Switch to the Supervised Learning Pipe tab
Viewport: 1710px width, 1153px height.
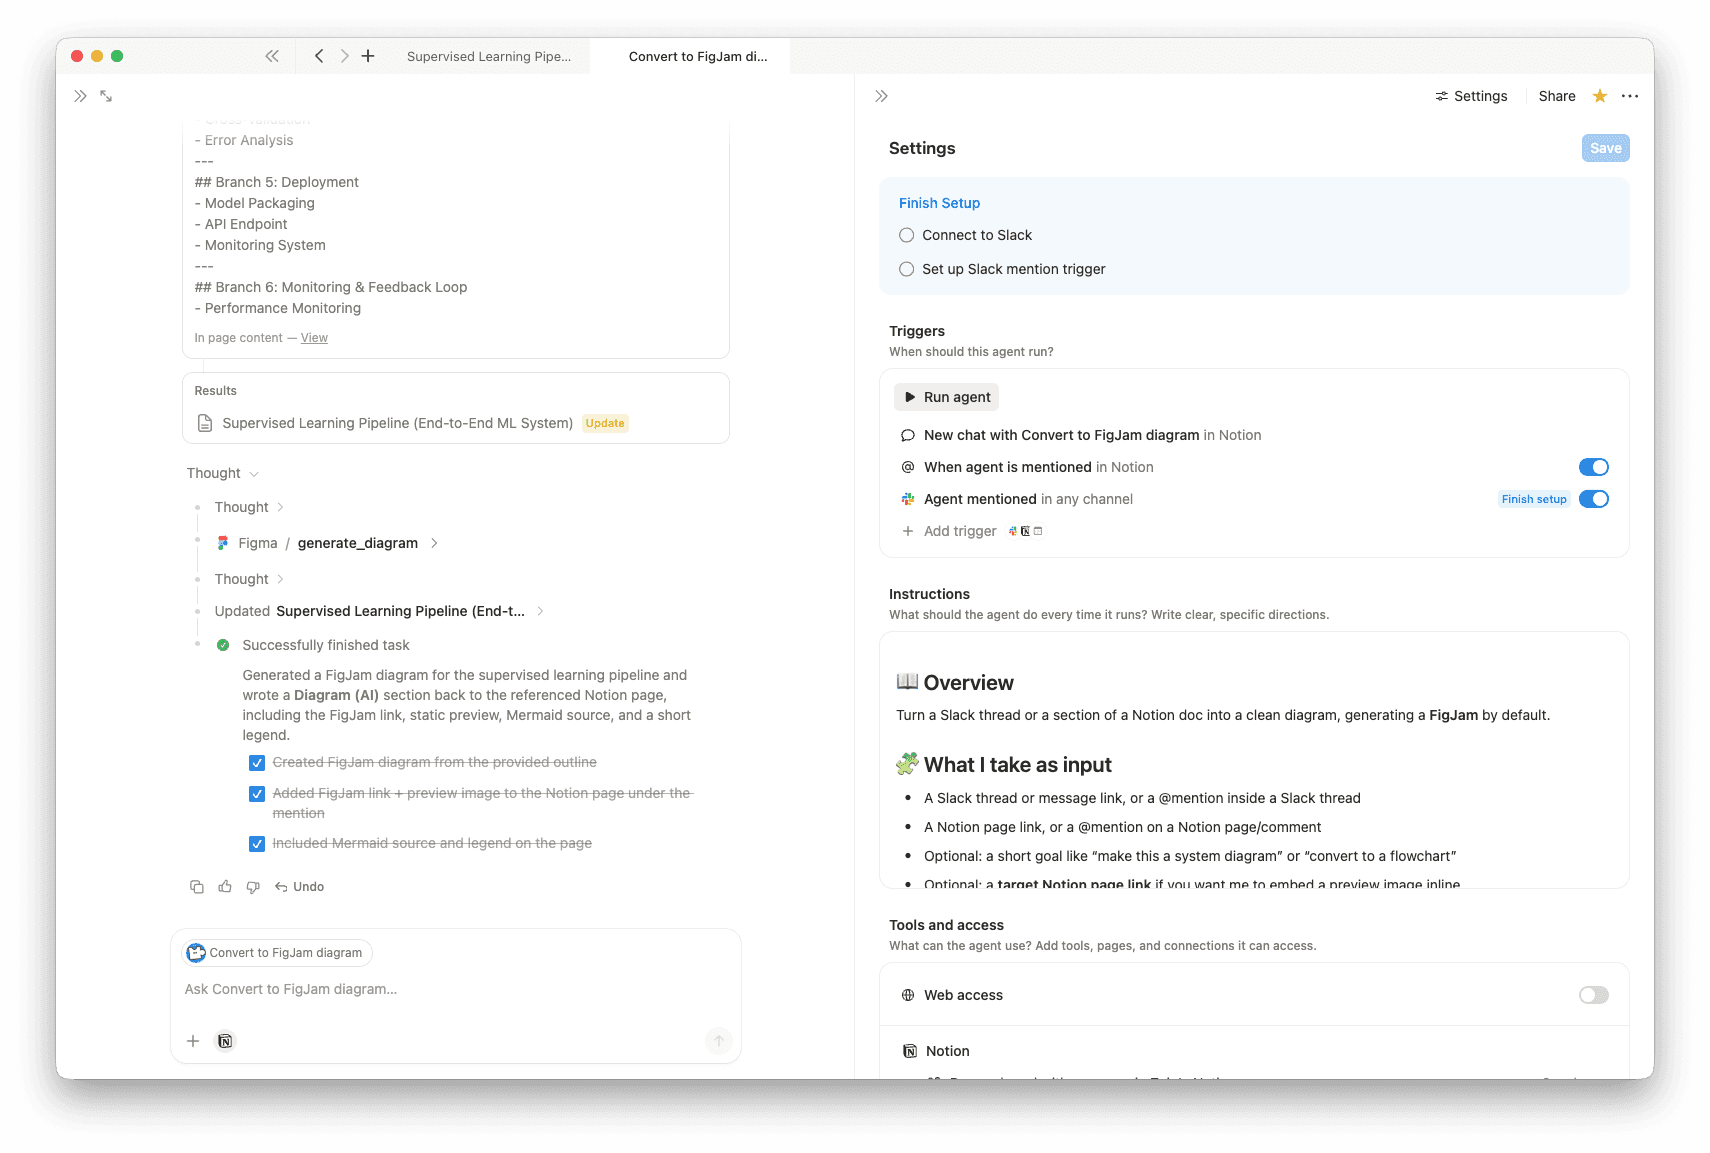point(490,56)
